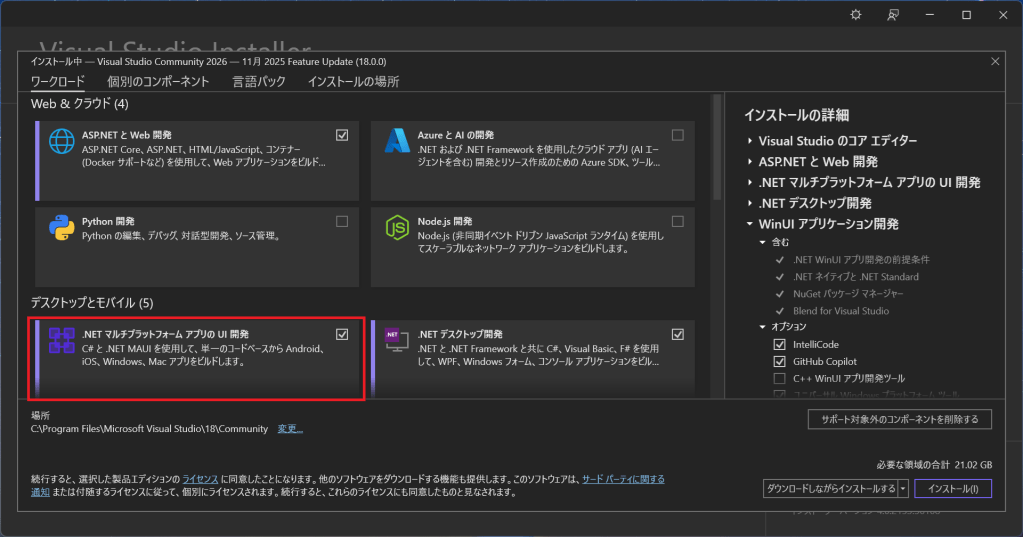The height and width of the screenshot is (537, 1023).
Task: Click the Azure and AI development icon
Action: (398, 142)
